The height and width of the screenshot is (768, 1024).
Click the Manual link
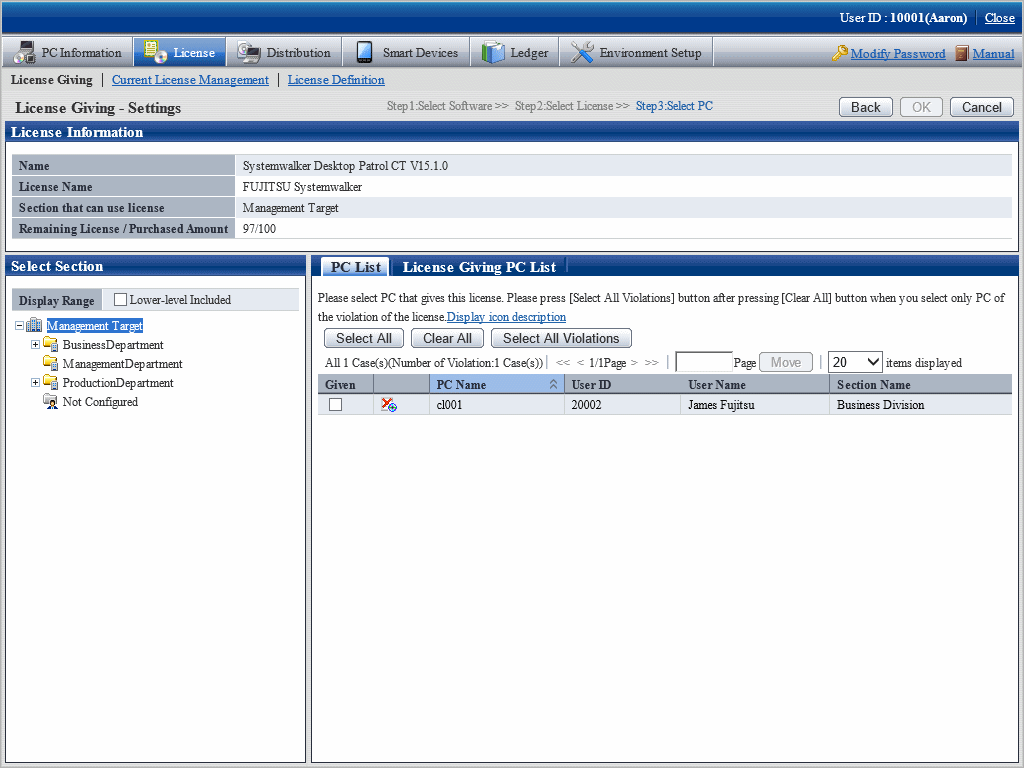pos(993,54)
